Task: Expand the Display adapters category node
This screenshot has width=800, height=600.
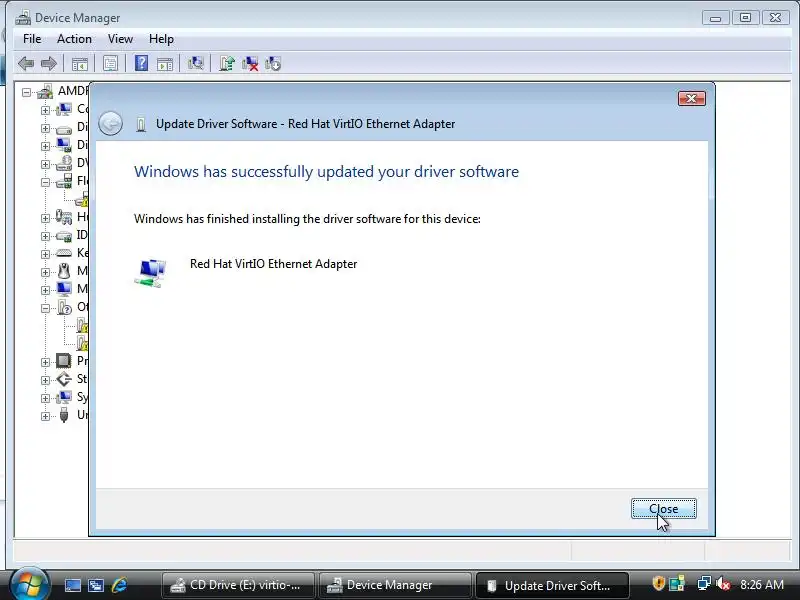Action: 45,146
